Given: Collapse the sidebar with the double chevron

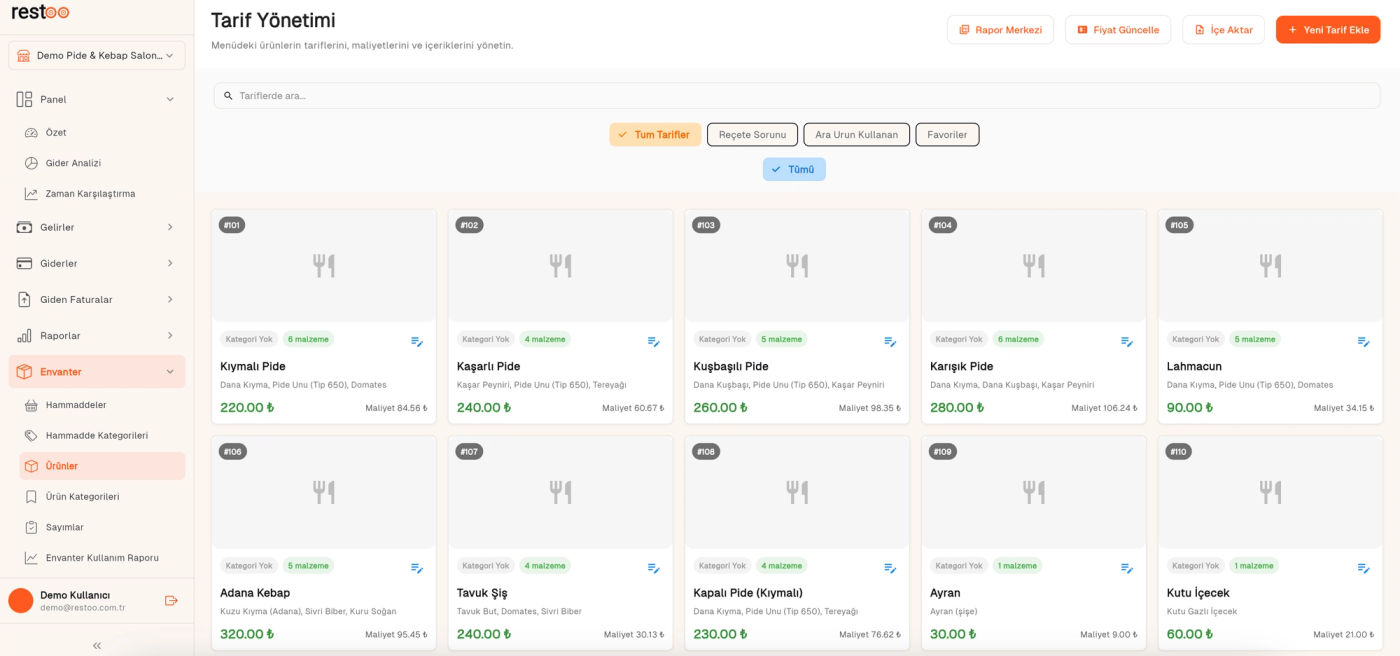Looking at the screenshot, I should coord(97,645).
